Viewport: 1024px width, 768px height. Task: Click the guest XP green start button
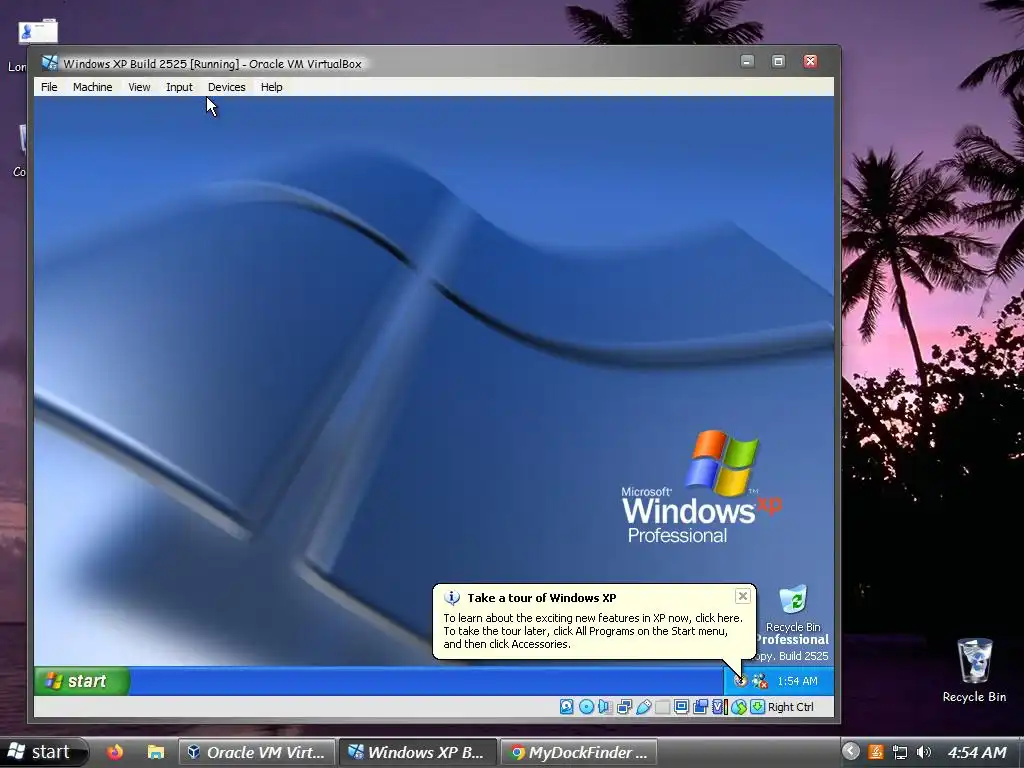(82, 681)
